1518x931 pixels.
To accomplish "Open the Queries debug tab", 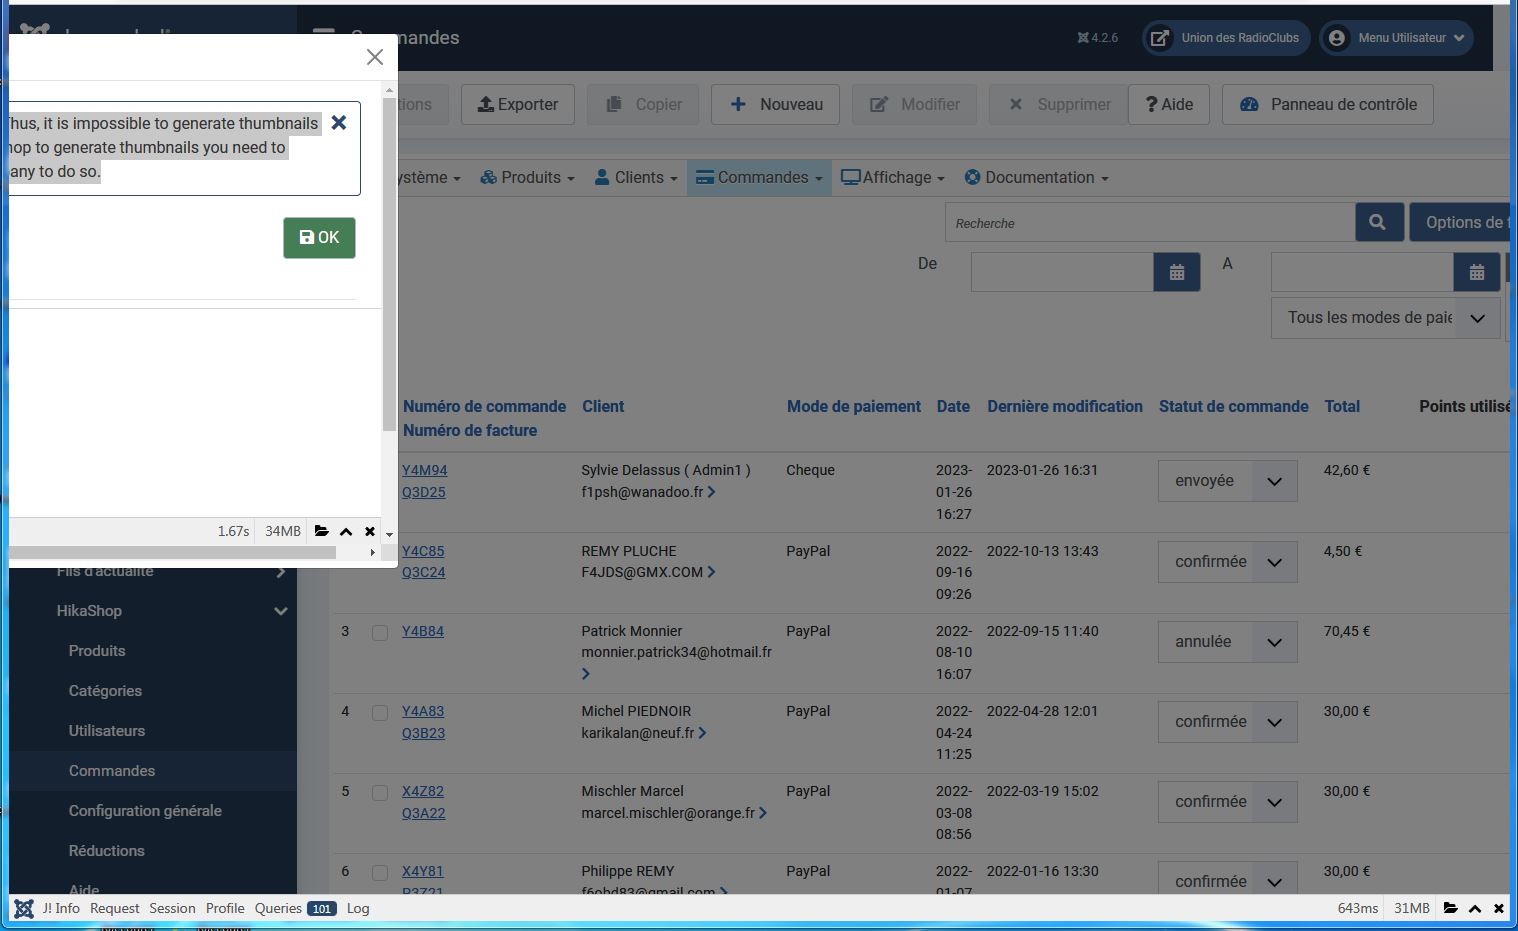I will (295, 908).
